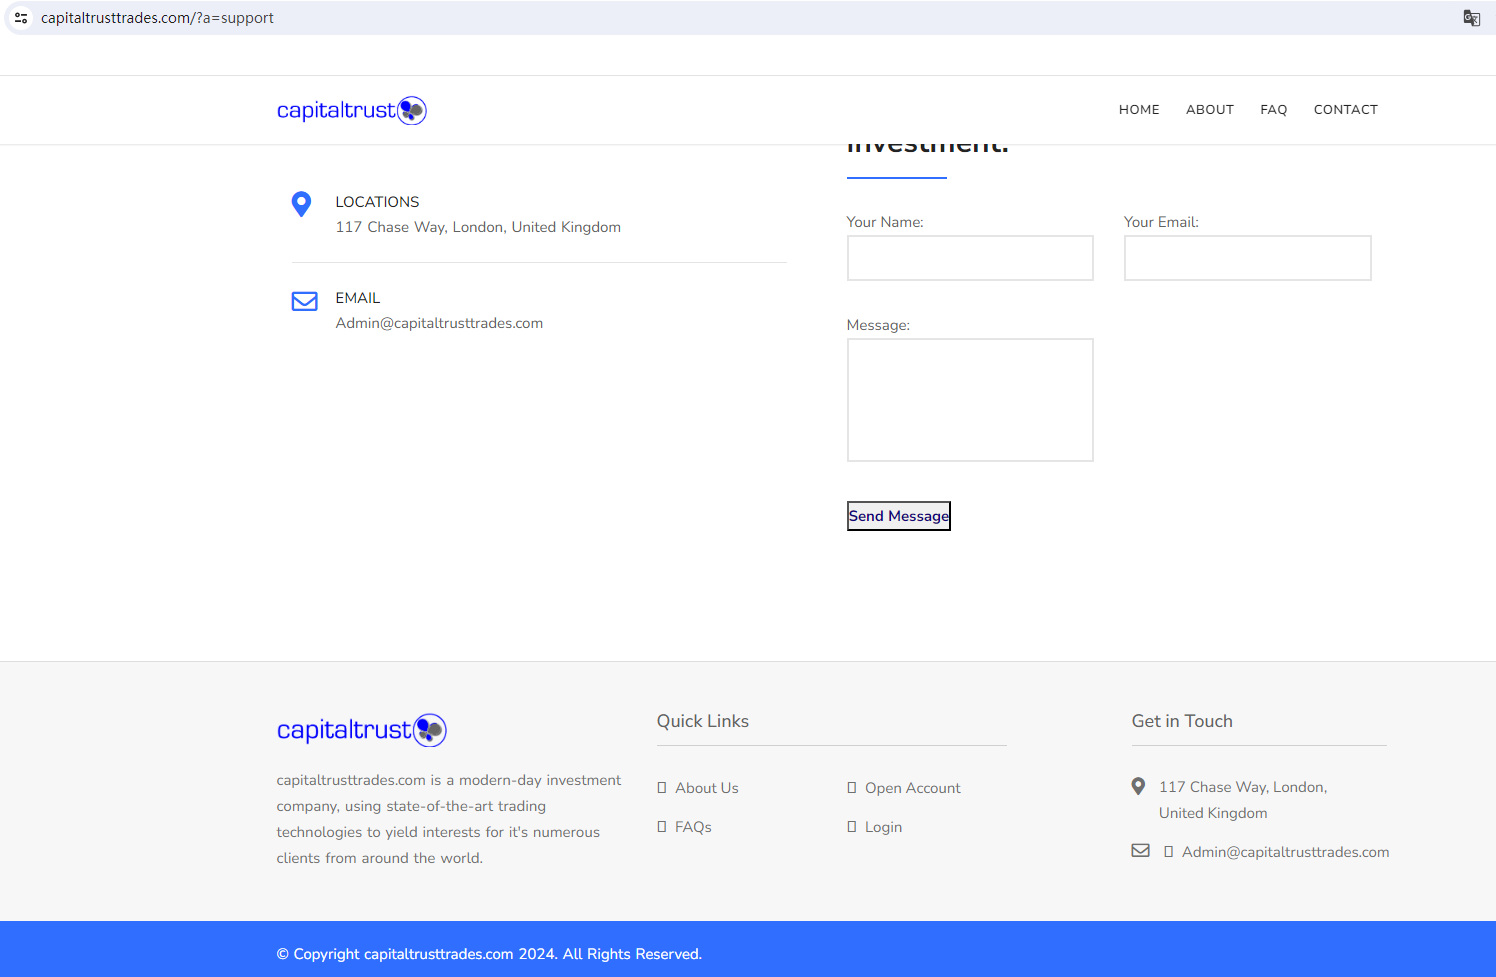This screenshot has height=977, width=1496.
Task: Click the Message text area
Action: click(x=969, y=400)
